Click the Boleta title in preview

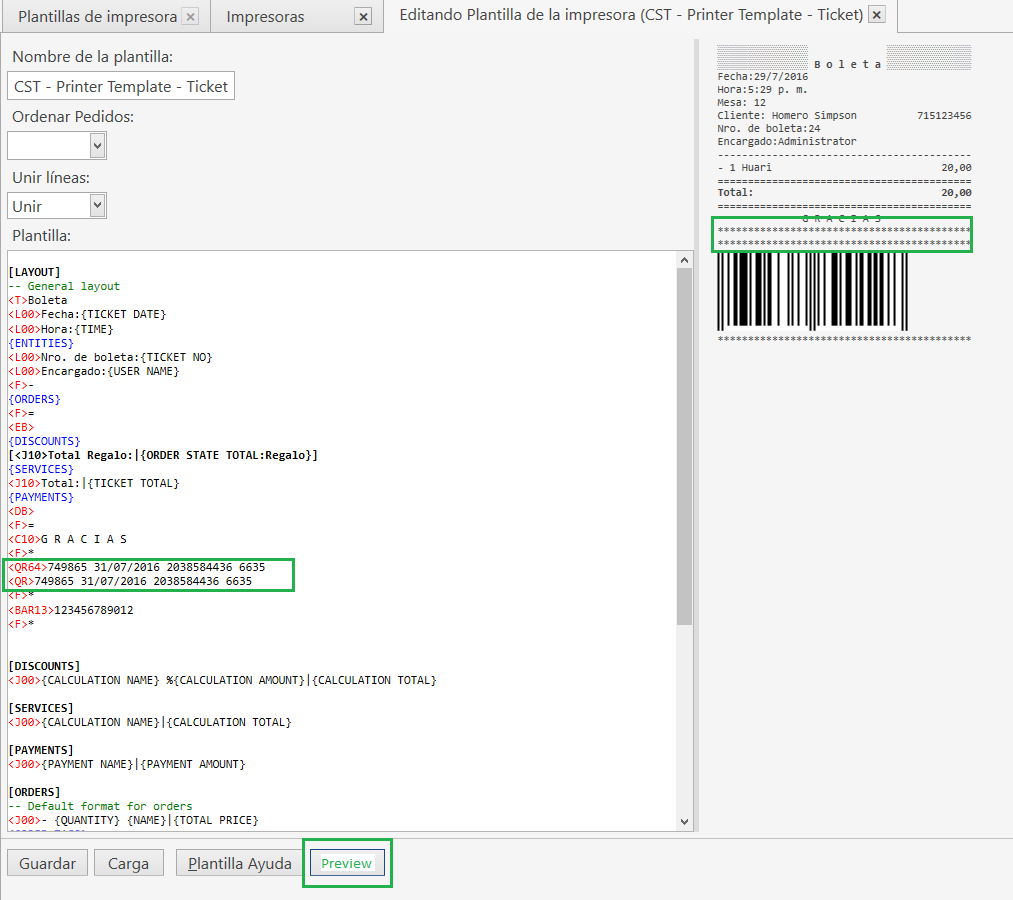click(x=847, y=64)
